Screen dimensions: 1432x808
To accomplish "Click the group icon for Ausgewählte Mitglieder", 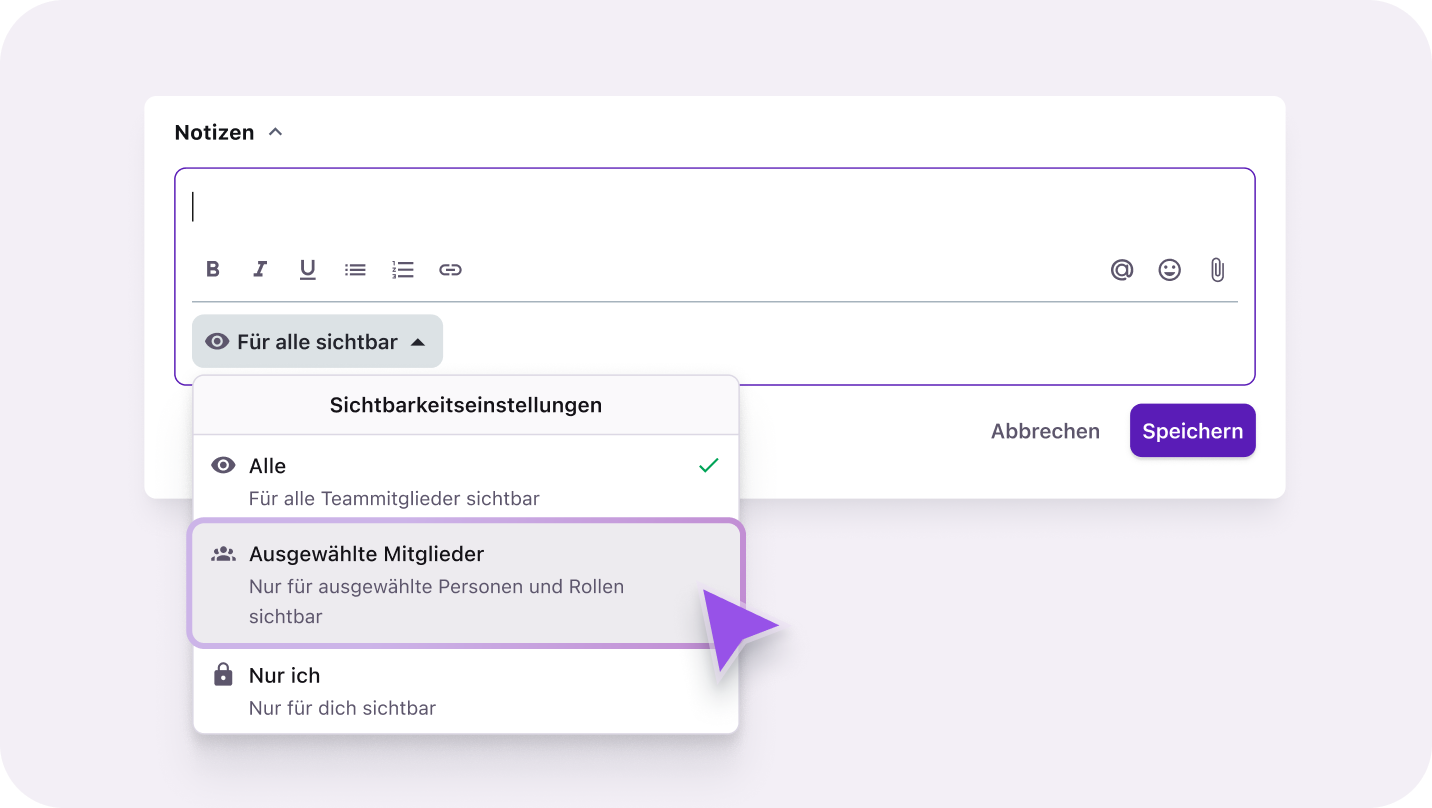I will point(223,554).
